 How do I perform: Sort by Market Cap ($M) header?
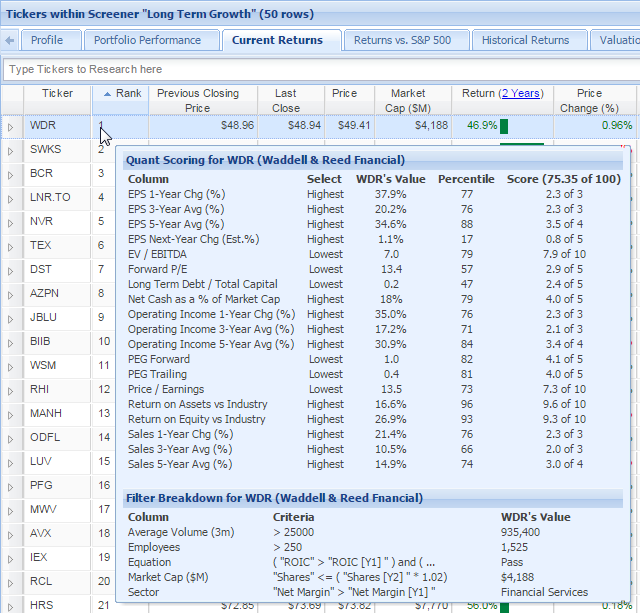[x=413, y=100]
